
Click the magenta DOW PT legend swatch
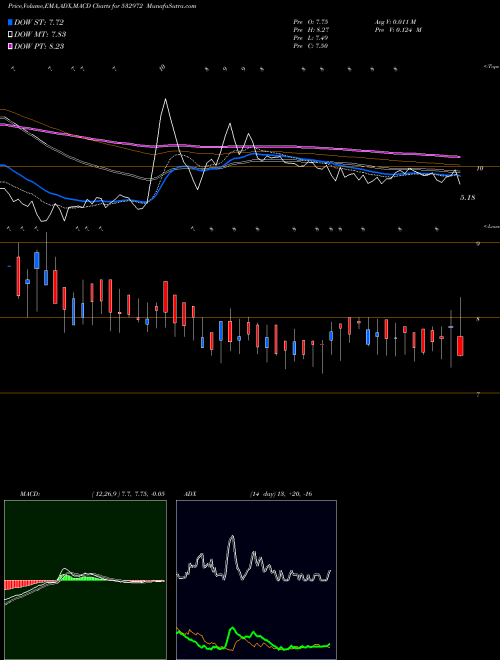10,46
